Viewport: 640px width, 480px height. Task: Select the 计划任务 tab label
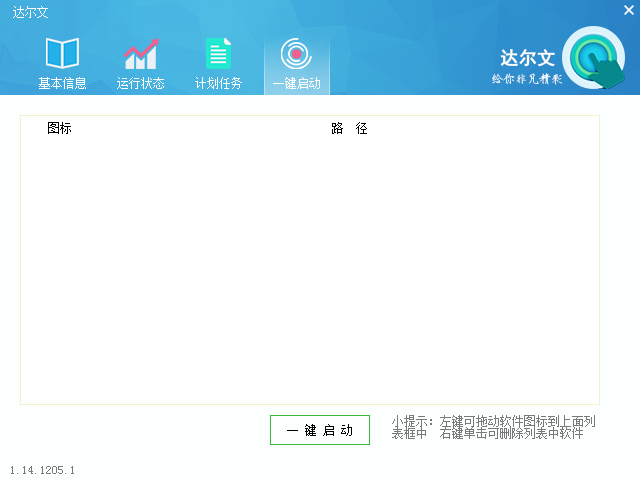pos(218,83)
